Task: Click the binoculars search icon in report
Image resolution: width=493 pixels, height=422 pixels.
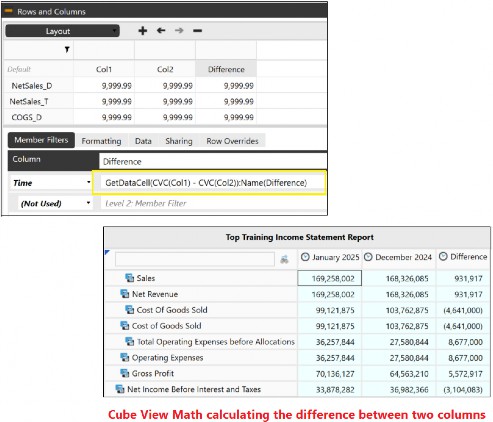Action: (284, 259)
